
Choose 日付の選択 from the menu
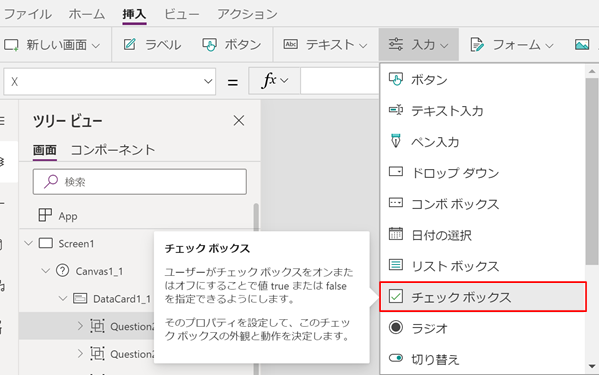tap(483, 235)
